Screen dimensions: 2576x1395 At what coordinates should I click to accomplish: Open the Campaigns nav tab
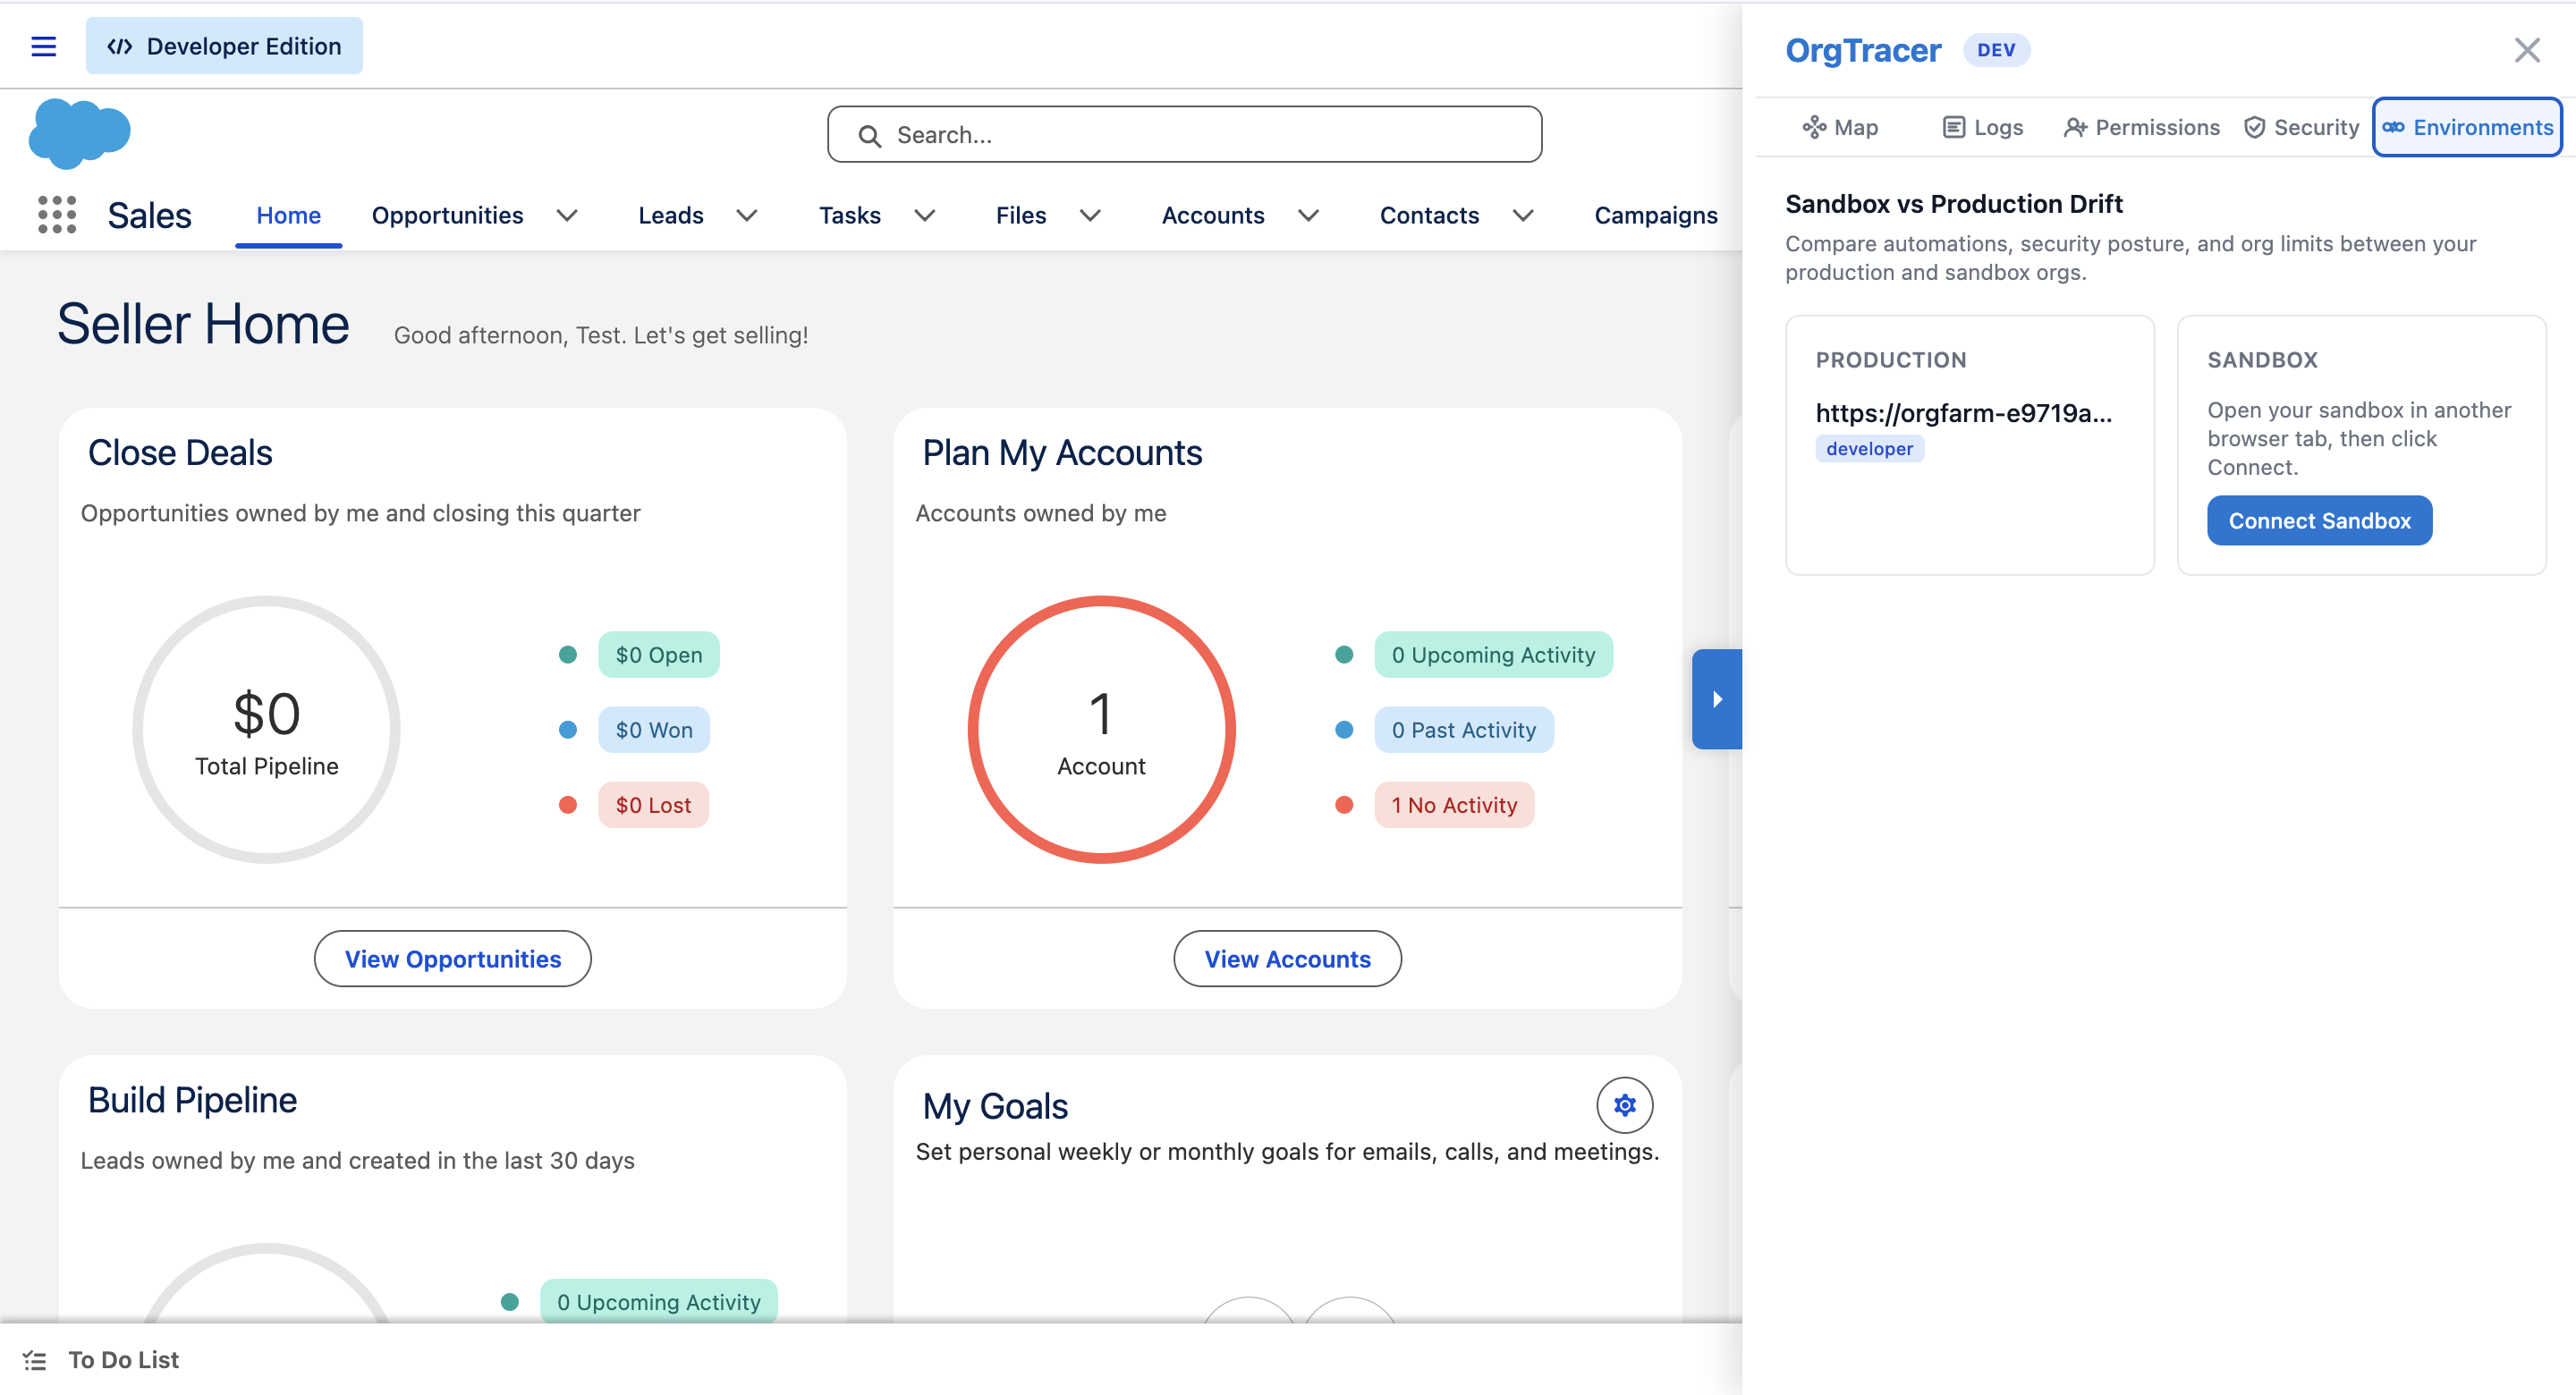tap(1656, 215)
